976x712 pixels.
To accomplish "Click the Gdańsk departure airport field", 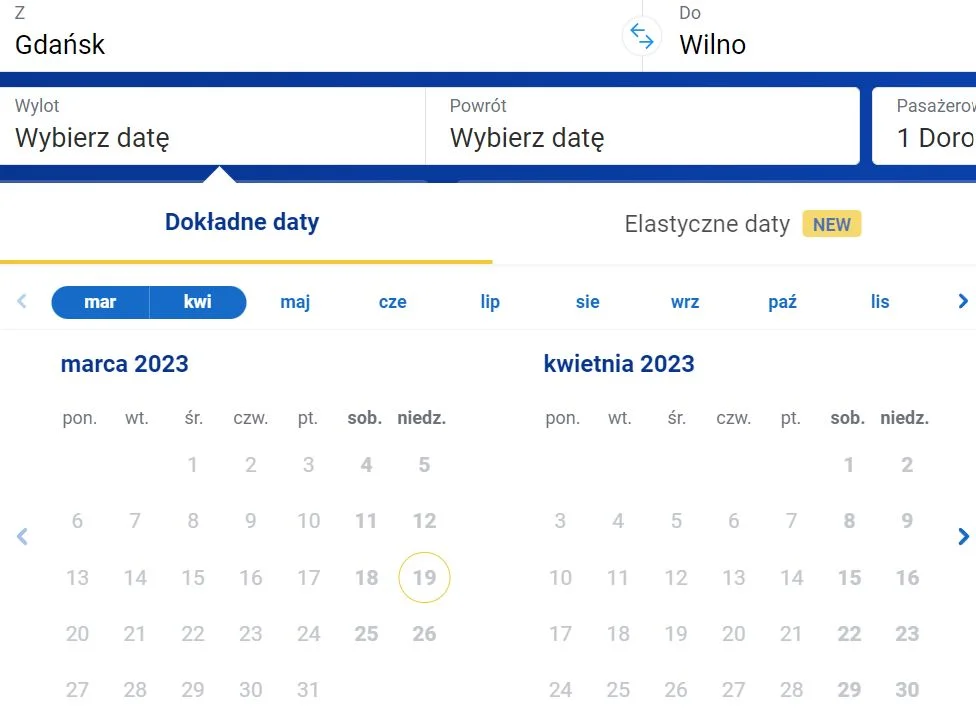I will [311, 35].
